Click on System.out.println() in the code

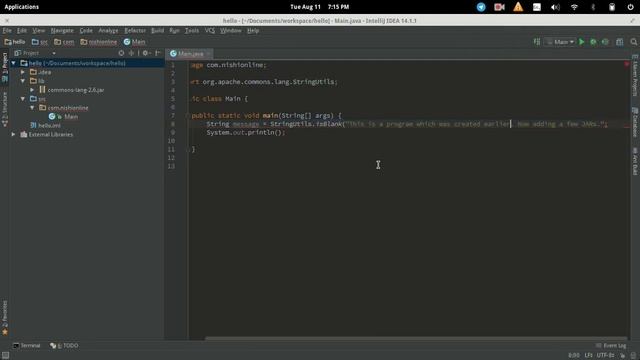point(246,133)
